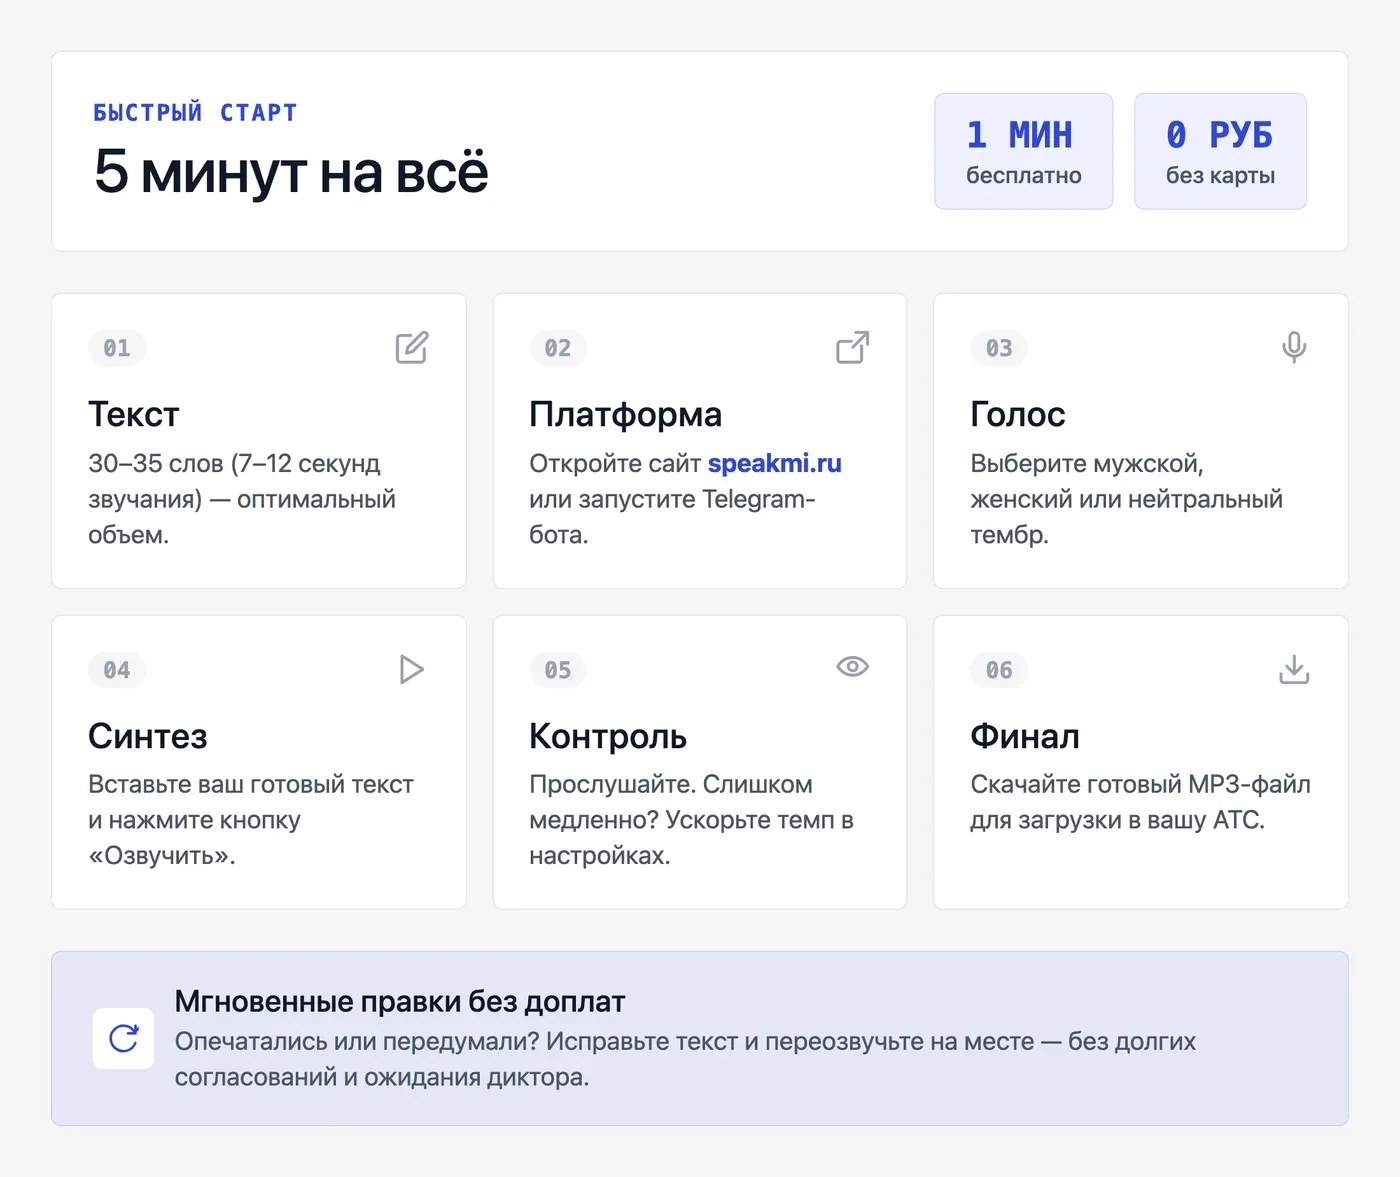Click the "Голос" card heading

(1018, 414)
